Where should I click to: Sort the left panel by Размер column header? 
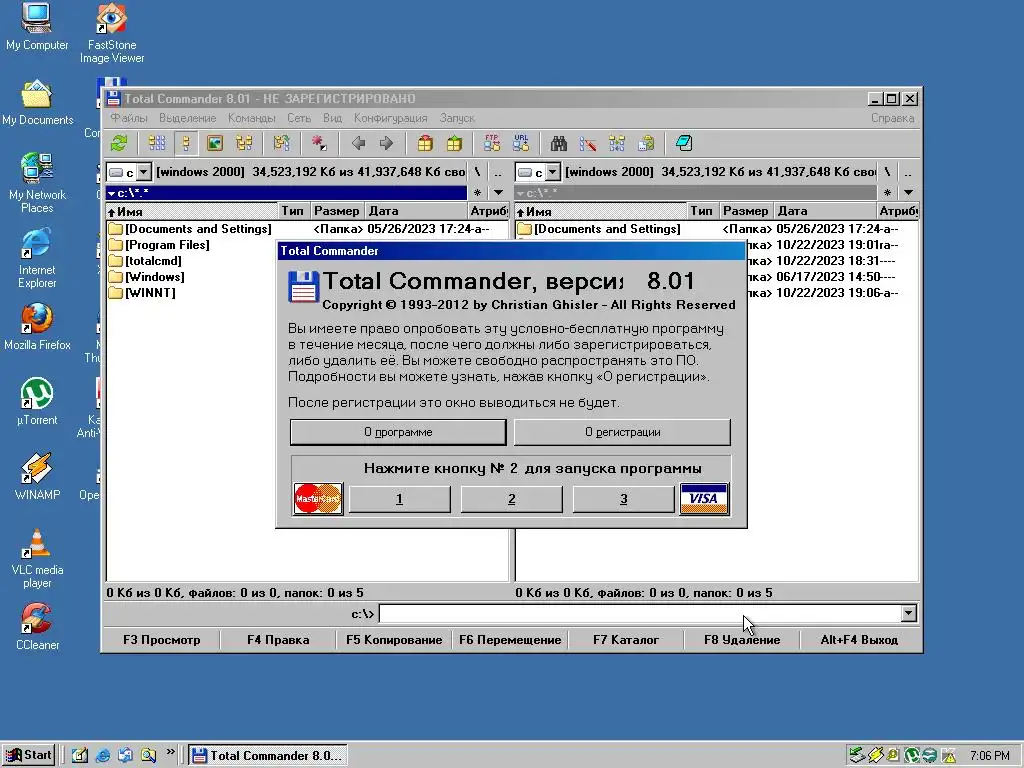coord(336,211)
